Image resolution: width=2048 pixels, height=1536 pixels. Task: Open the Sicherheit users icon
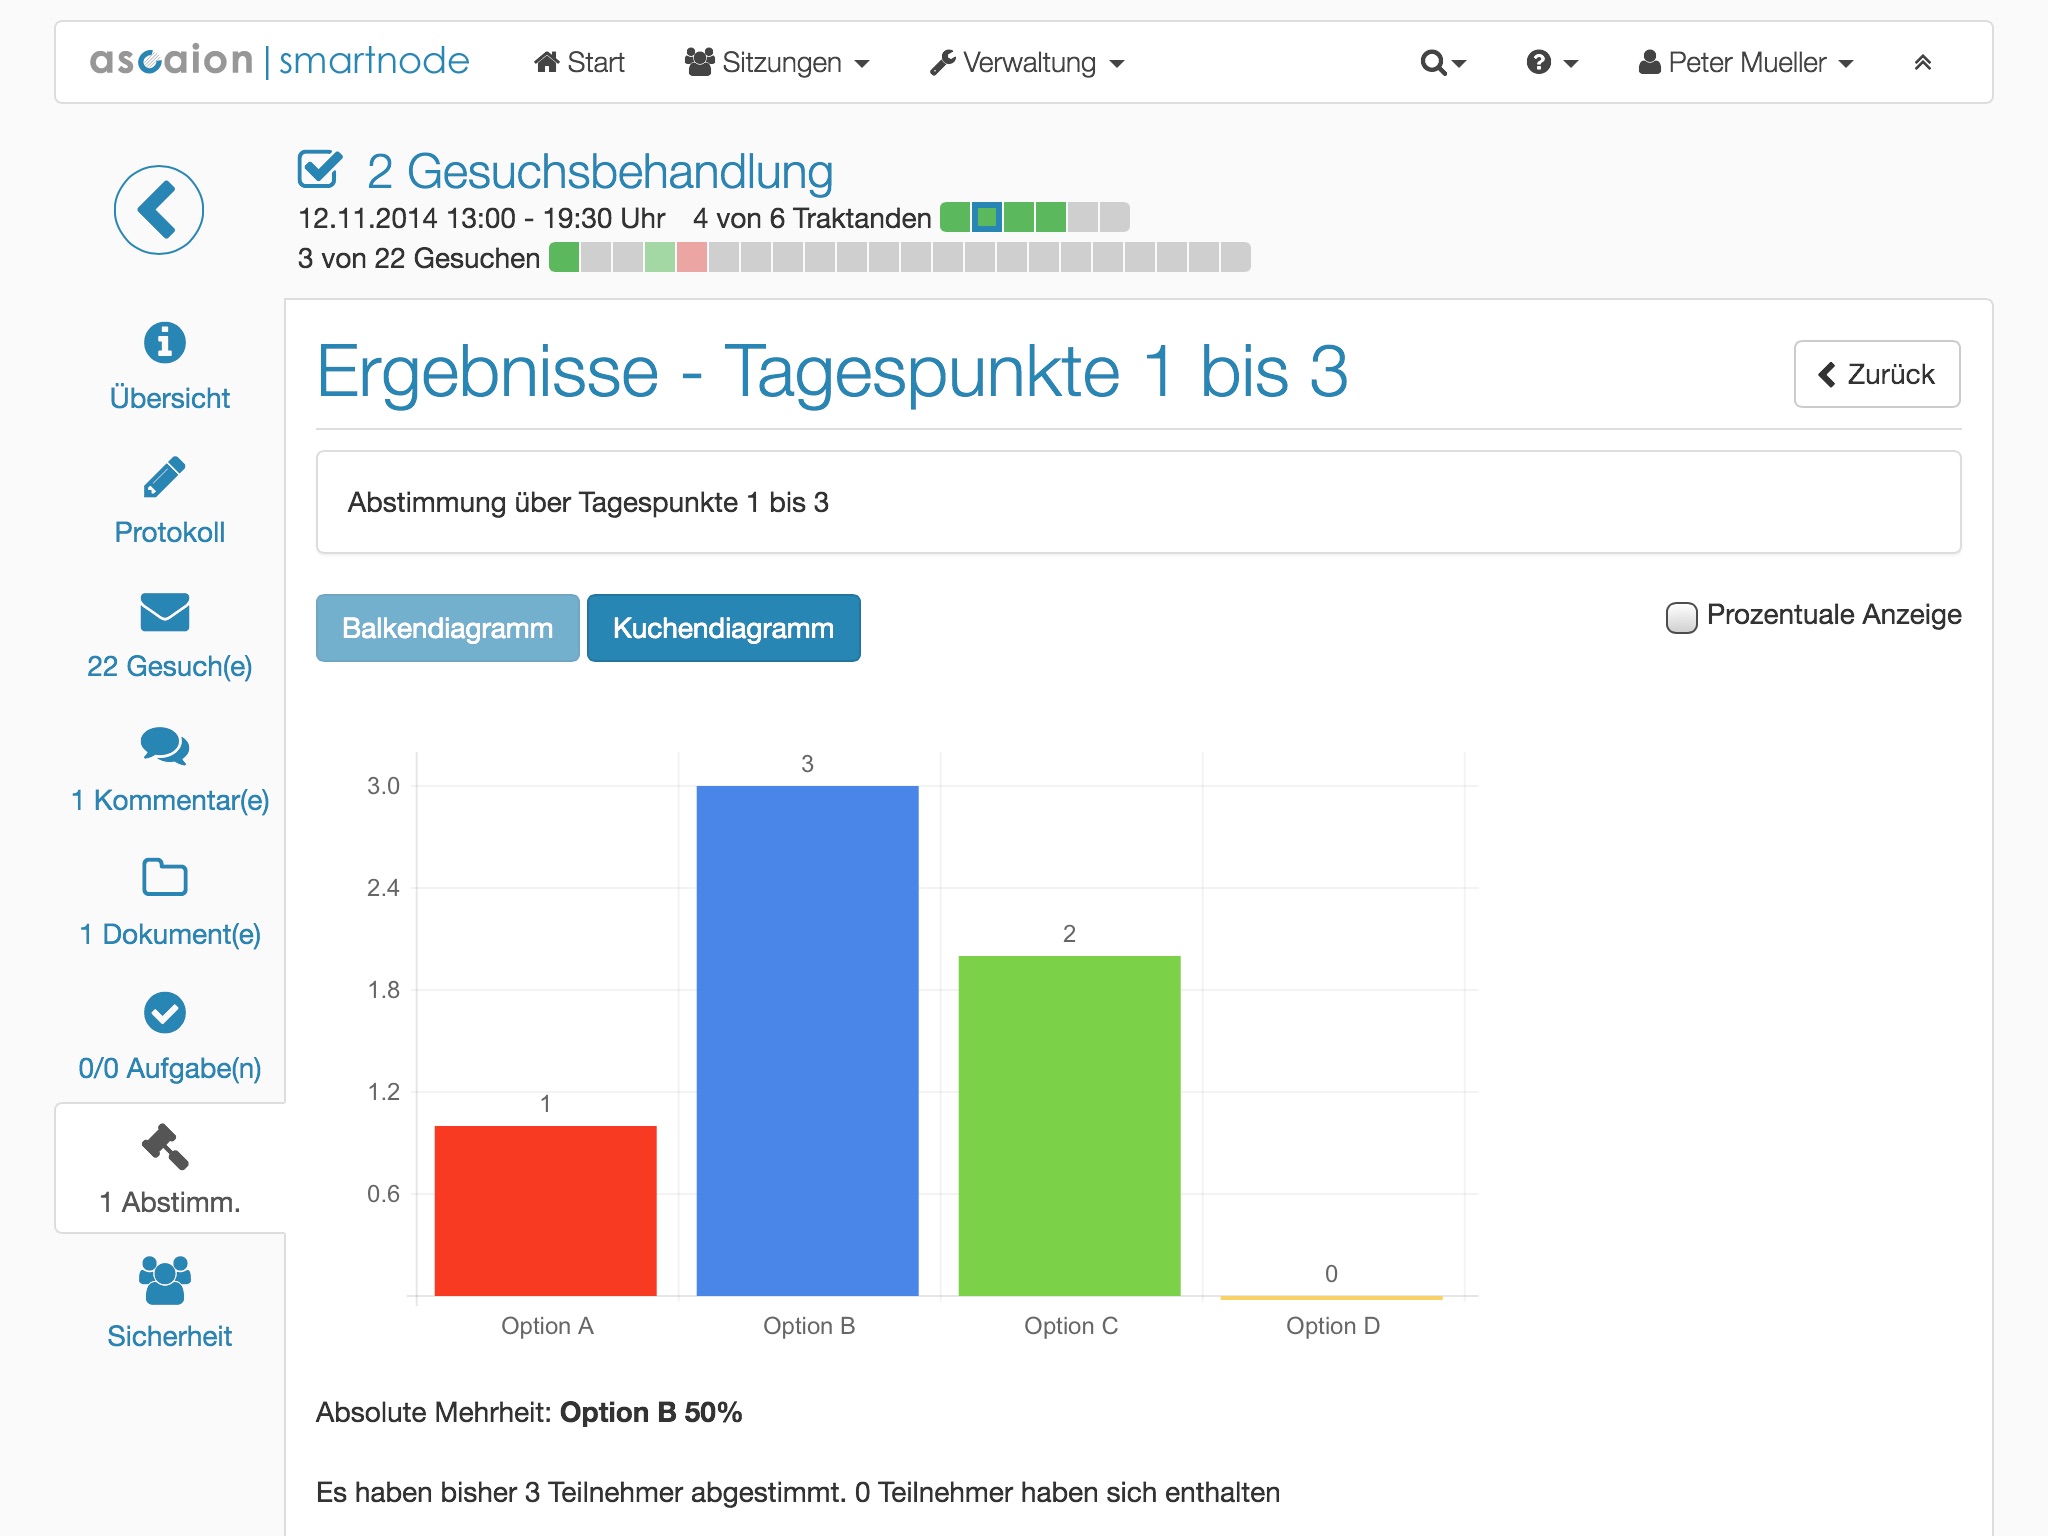165,1280
